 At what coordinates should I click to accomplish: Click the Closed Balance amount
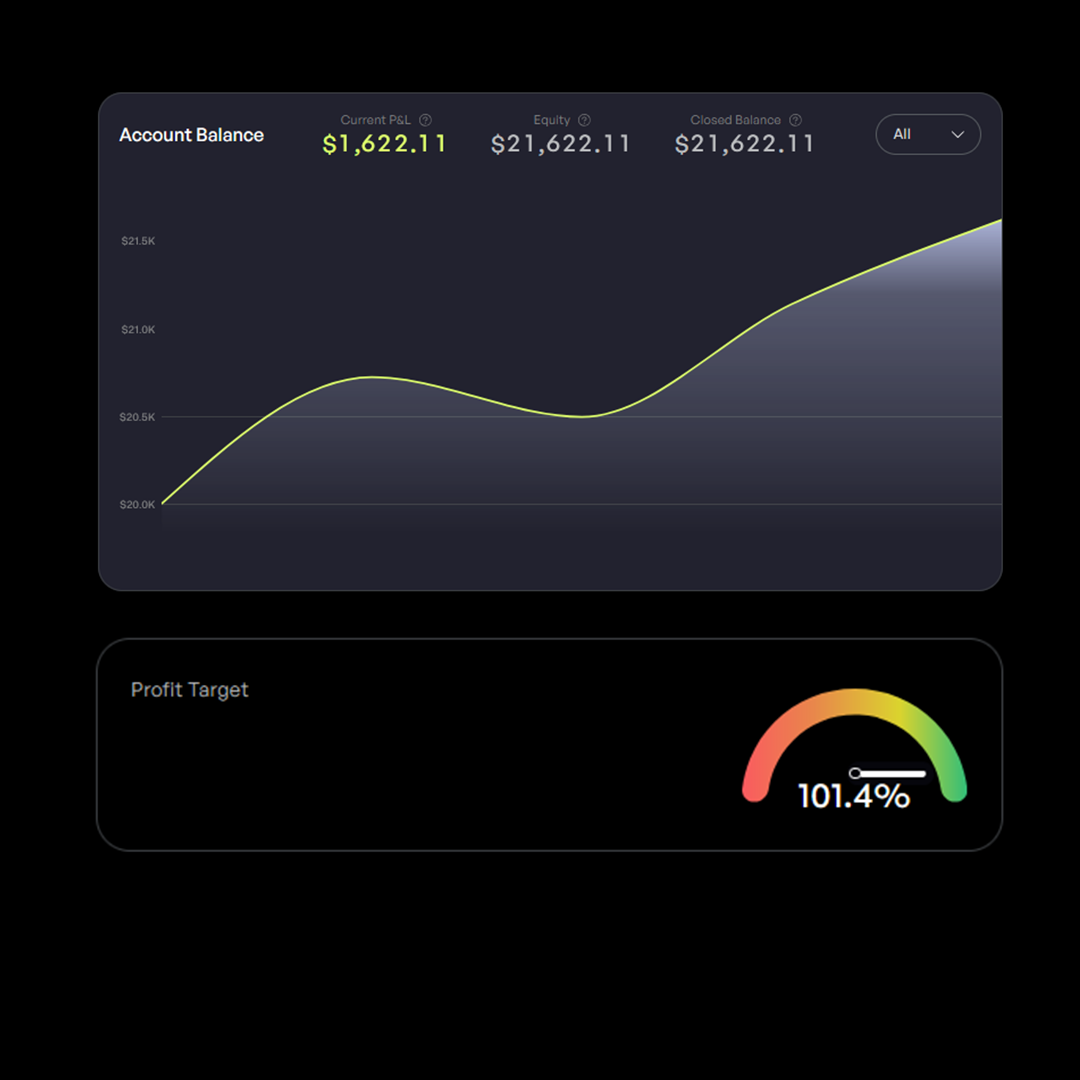(744, 145)
